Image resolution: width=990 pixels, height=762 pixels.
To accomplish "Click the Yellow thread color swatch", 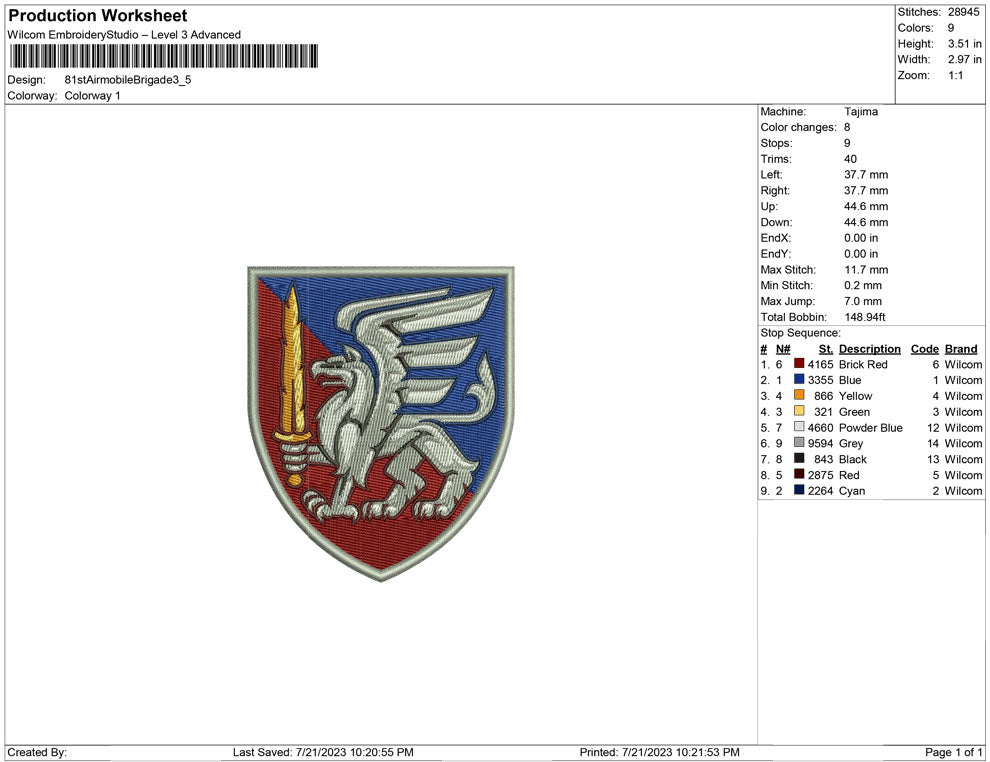I will 799,395.
